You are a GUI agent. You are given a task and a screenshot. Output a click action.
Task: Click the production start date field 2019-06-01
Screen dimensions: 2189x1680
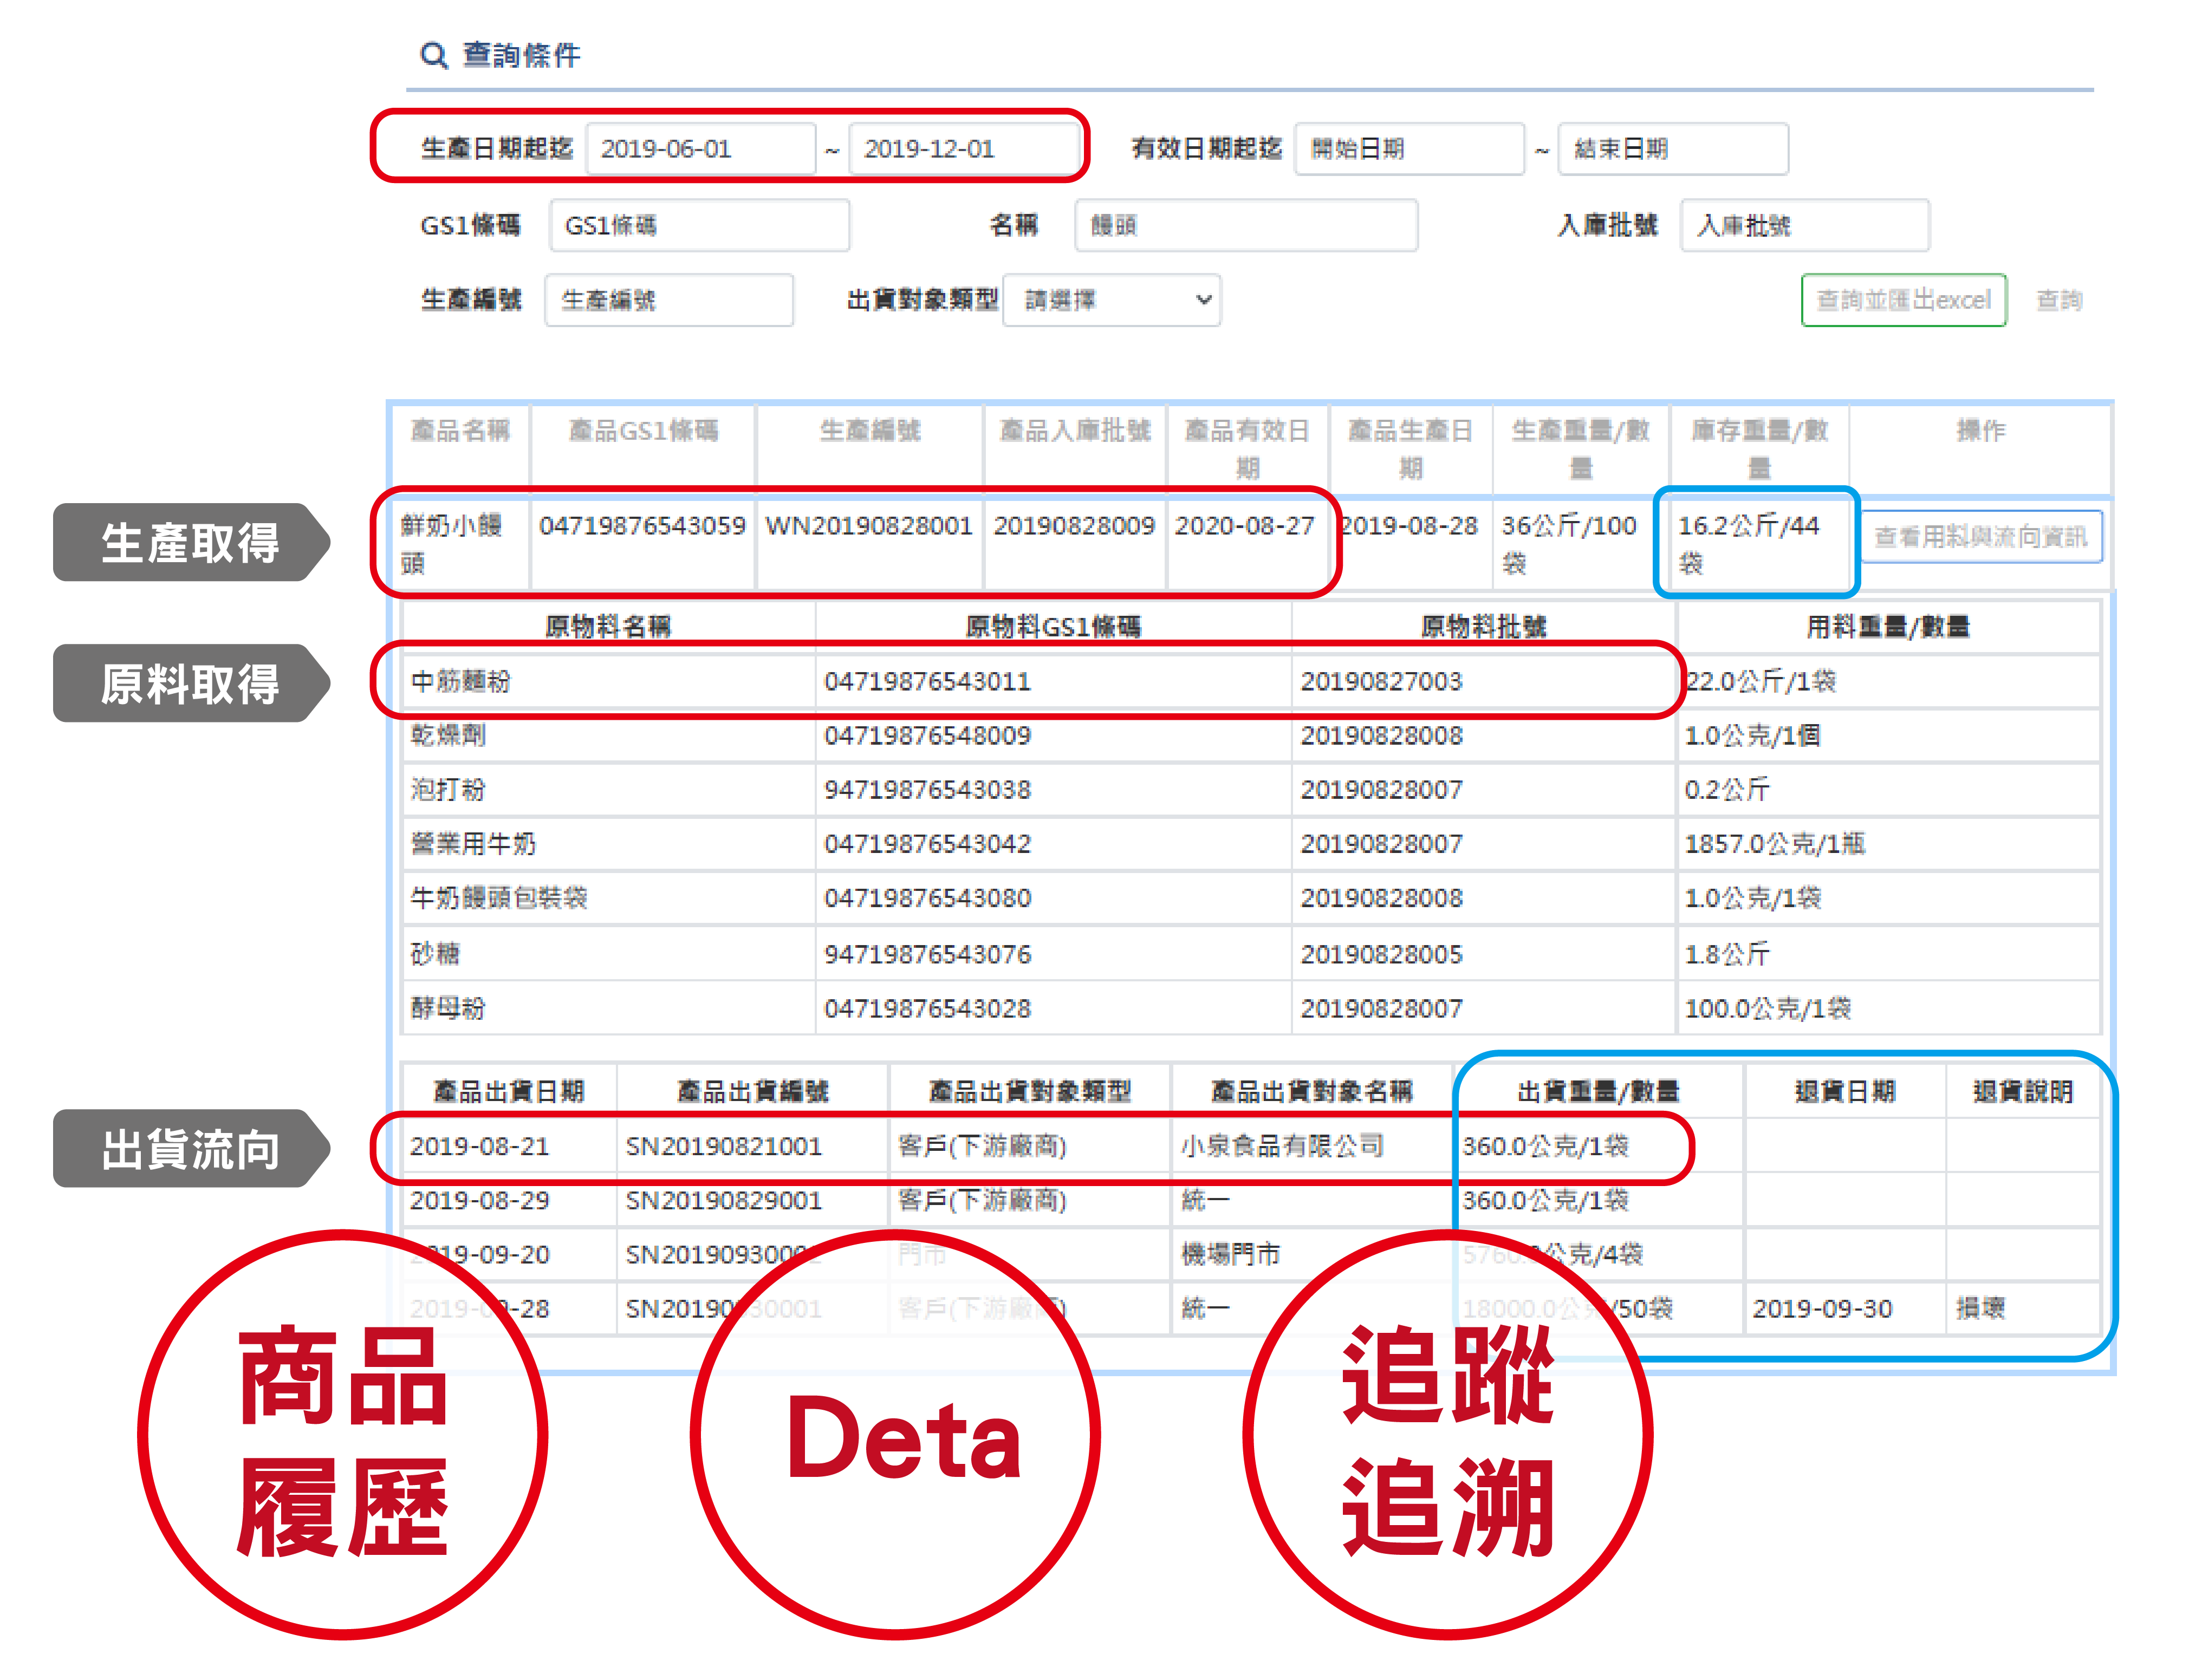click(x=700, y=149)
